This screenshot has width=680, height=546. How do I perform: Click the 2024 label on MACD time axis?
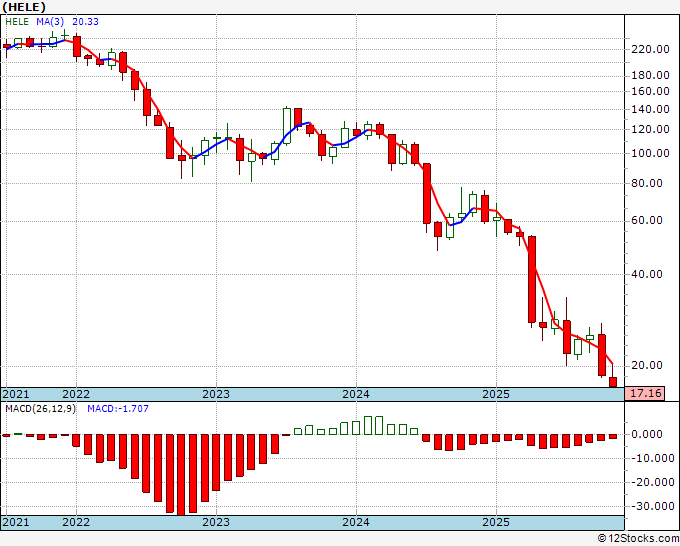356,522
